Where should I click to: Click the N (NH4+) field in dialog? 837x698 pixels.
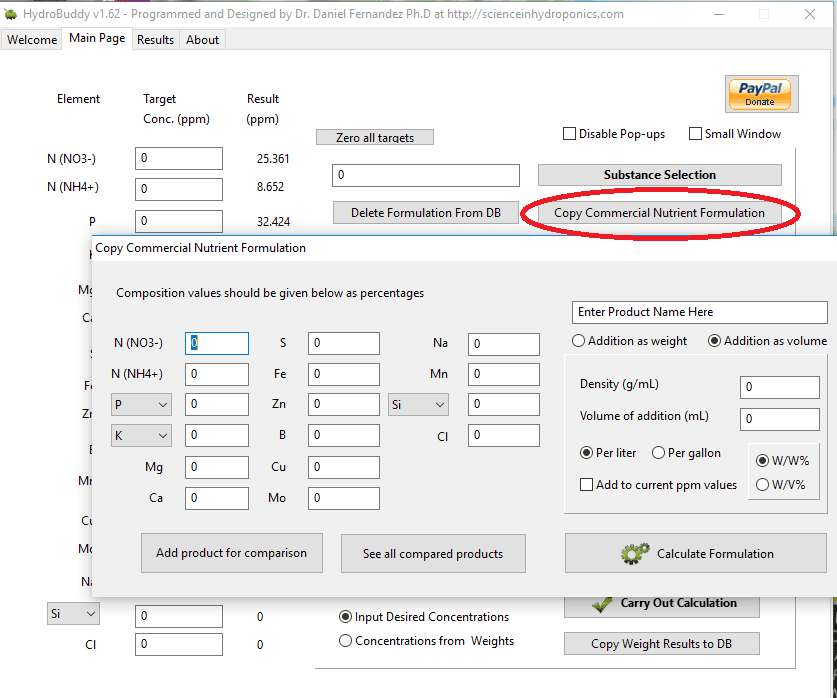[x=217, y=374]
